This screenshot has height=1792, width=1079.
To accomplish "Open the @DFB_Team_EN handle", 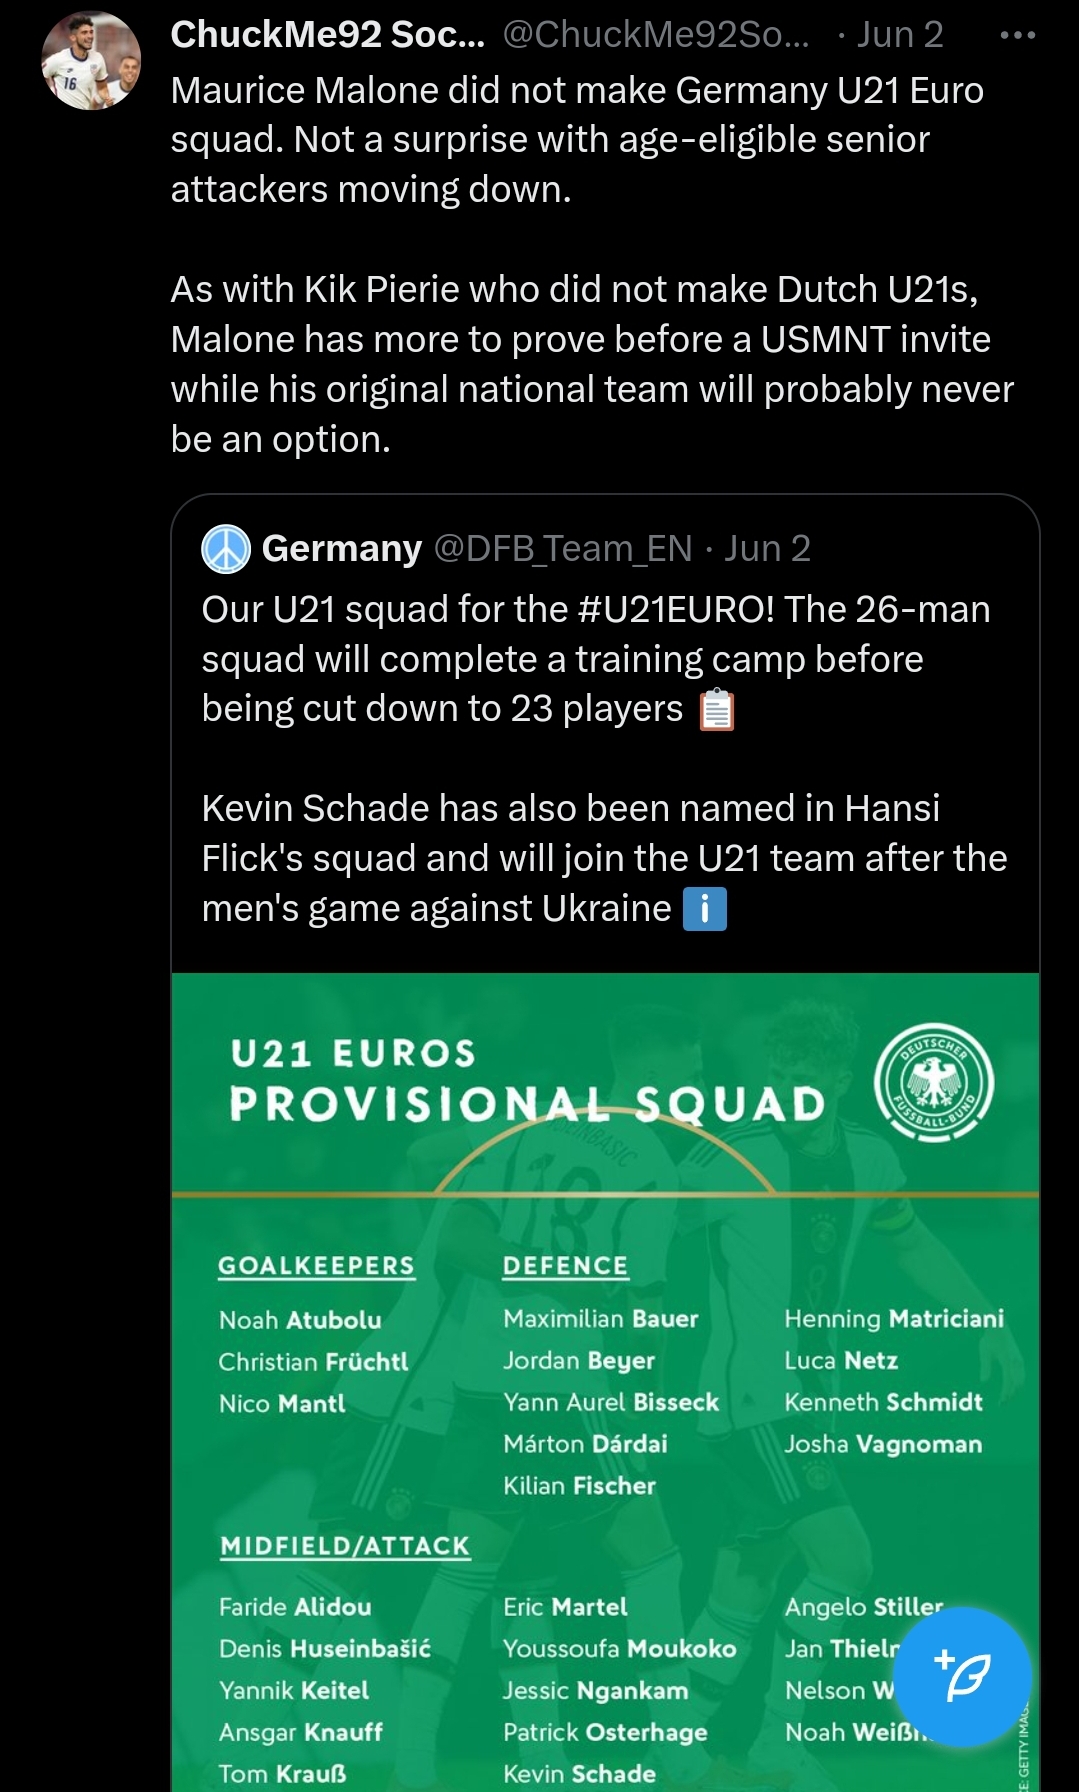I will (x=563, y=549).
